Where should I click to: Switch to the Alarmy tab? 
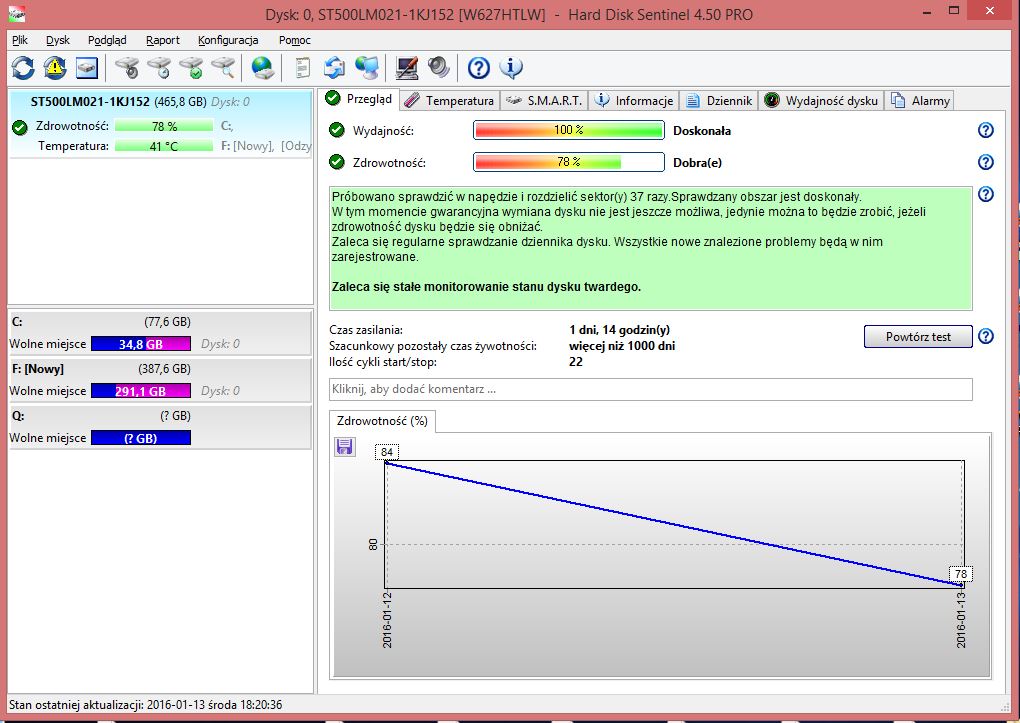[x=920, y=101]
